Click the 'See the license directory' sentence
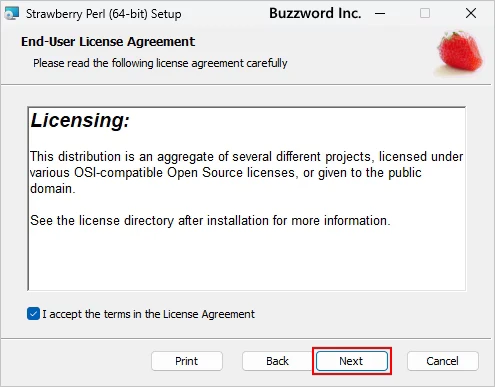Image resolution: width=495 pixels, height=387 pixels. (210, 221)
